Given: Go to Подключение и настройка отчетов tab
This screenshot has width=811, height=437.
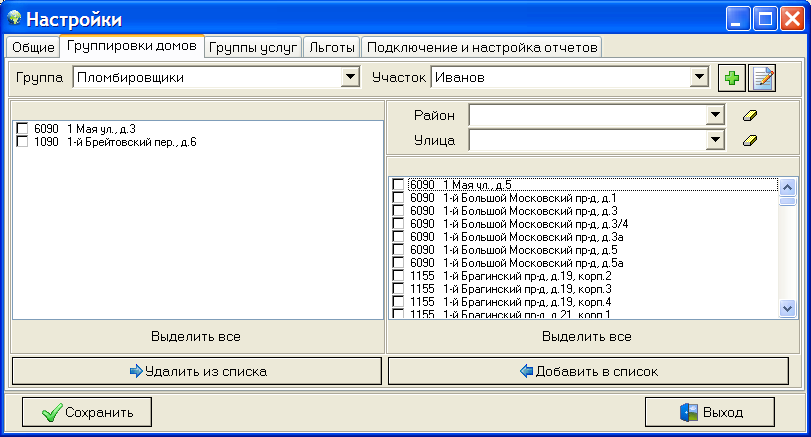Looking at the screenshot, I should pyautogui.click(x=482, y=47).
